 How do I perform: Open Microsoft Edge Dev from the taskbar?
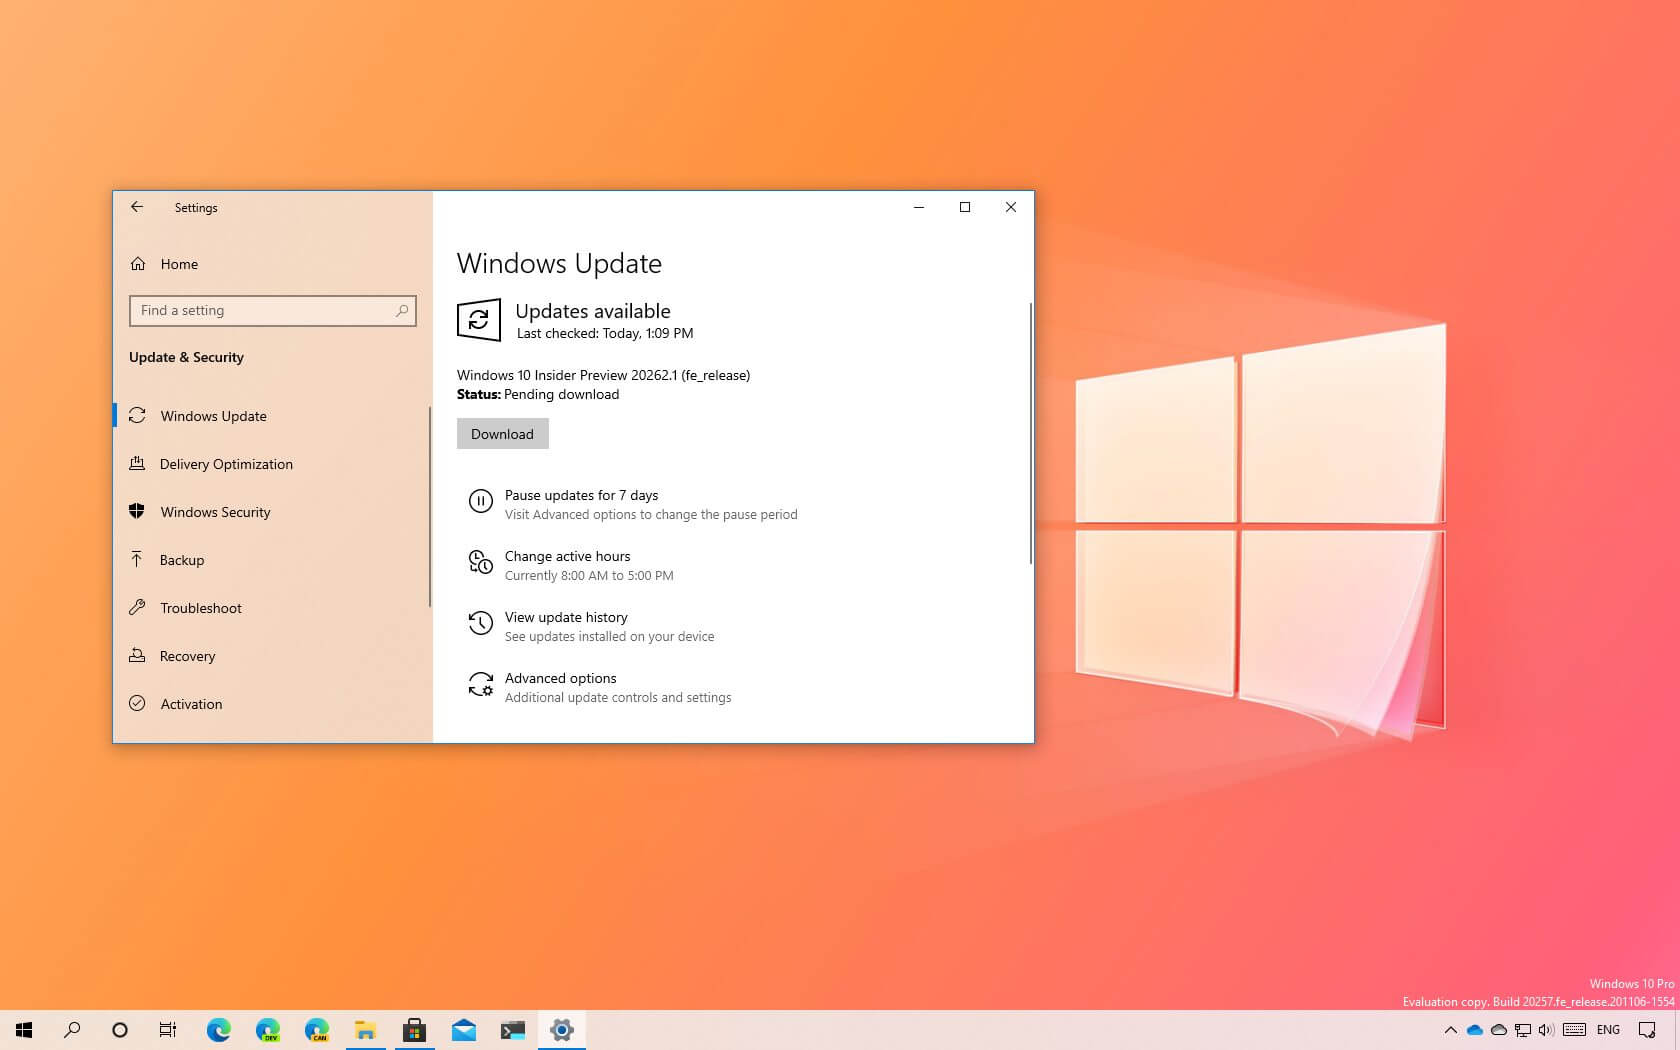click(265, 1030)
